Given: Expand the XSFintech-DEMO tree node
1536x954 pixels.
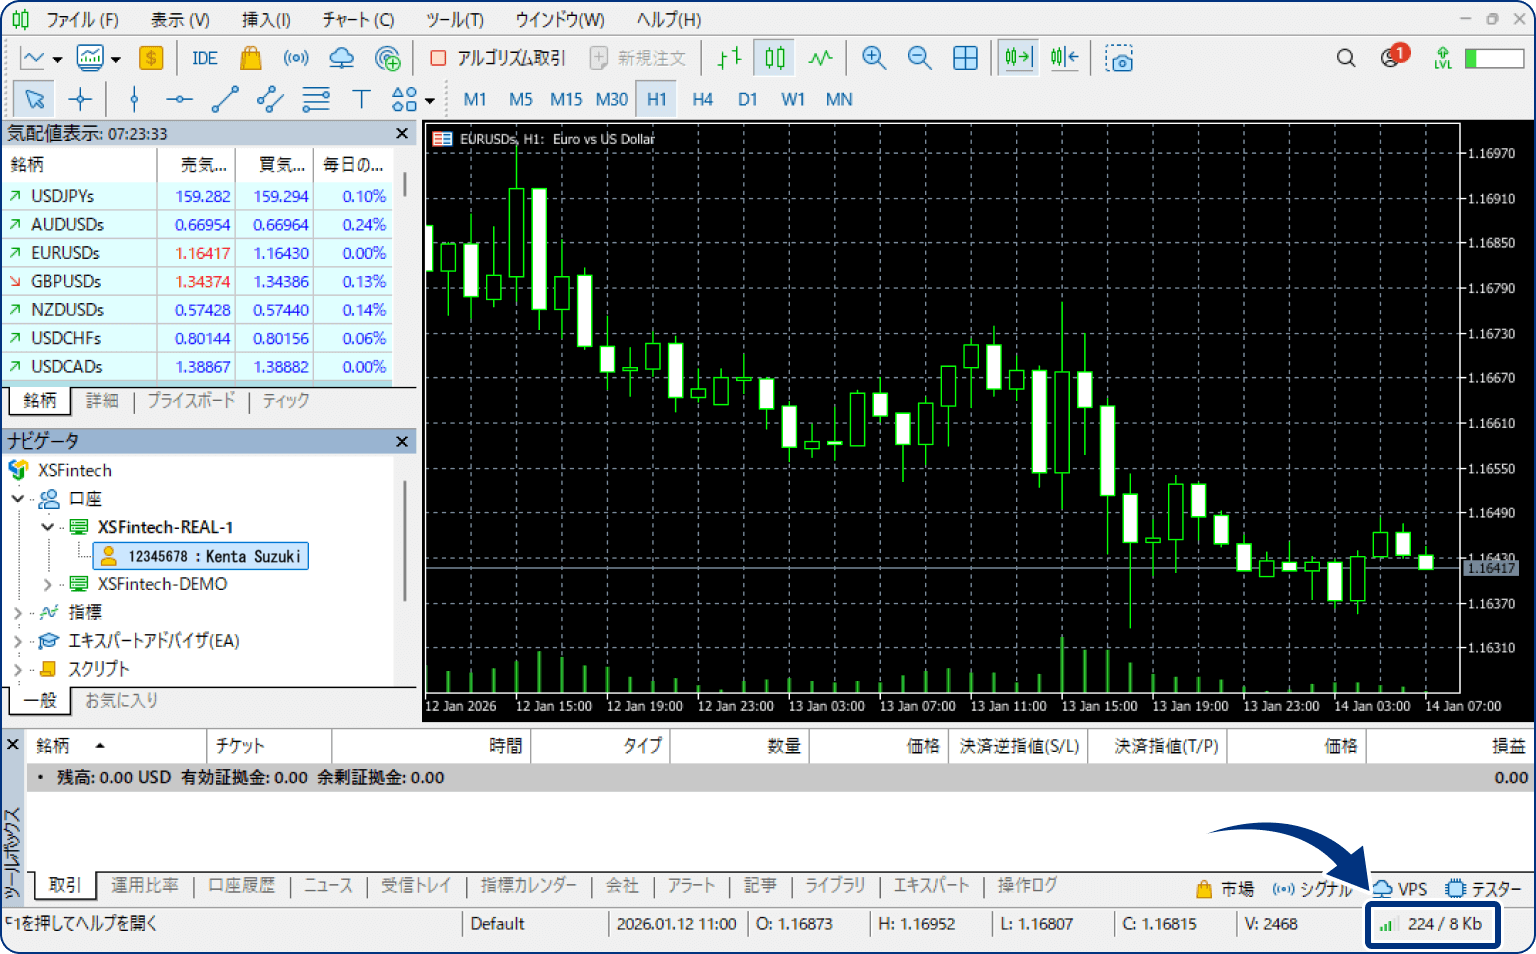Looking at the screenshot, I should pos(47,584).
